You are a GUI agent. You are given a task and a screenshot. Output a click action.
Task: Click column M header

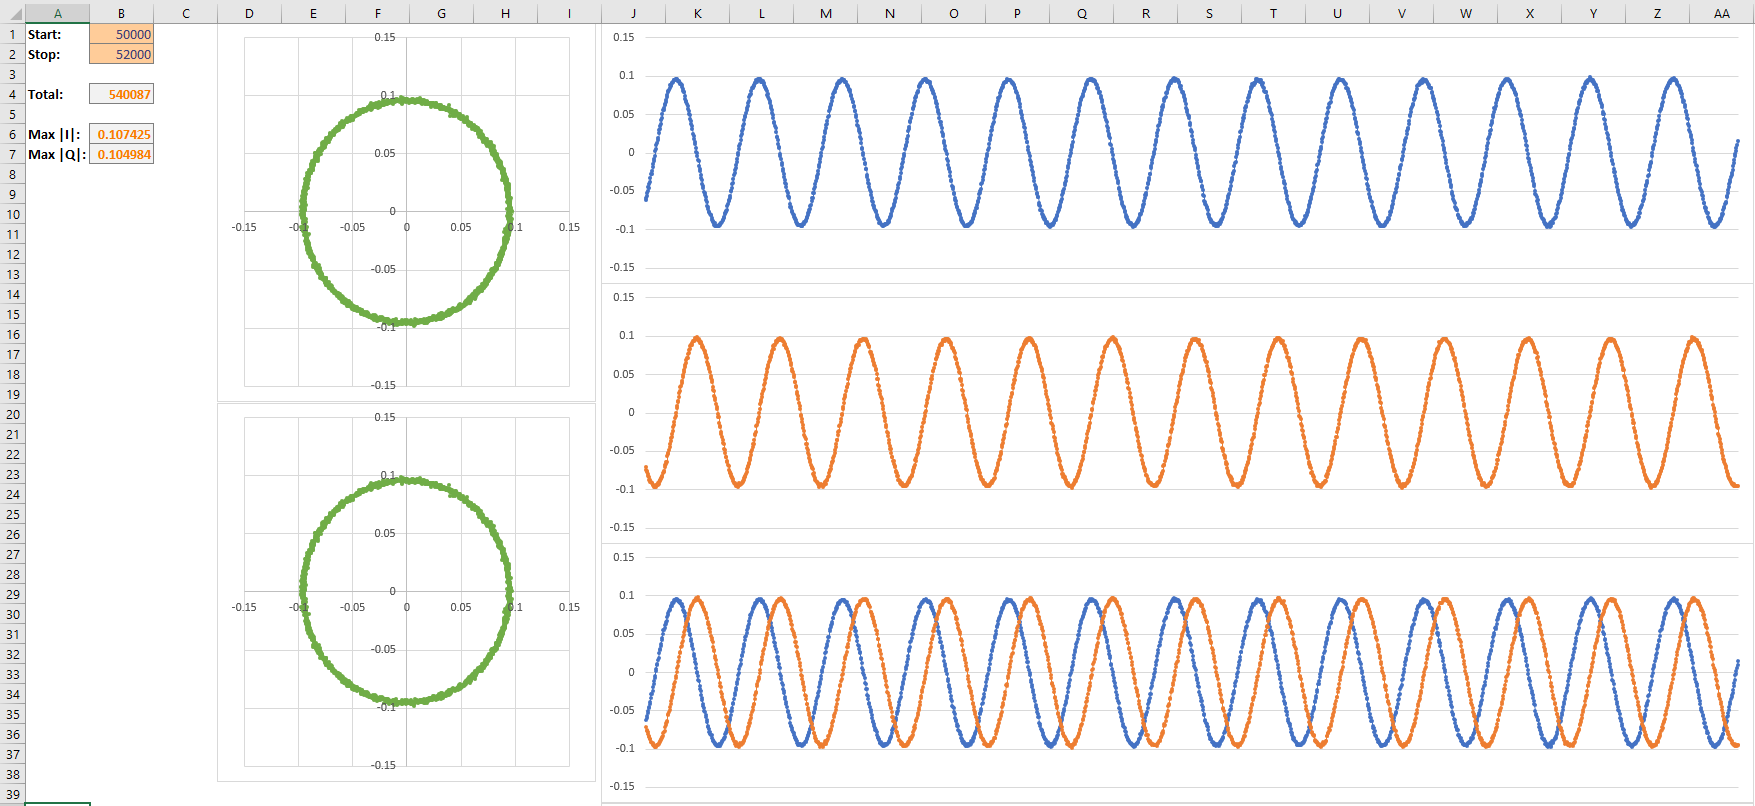coord(825,13)
